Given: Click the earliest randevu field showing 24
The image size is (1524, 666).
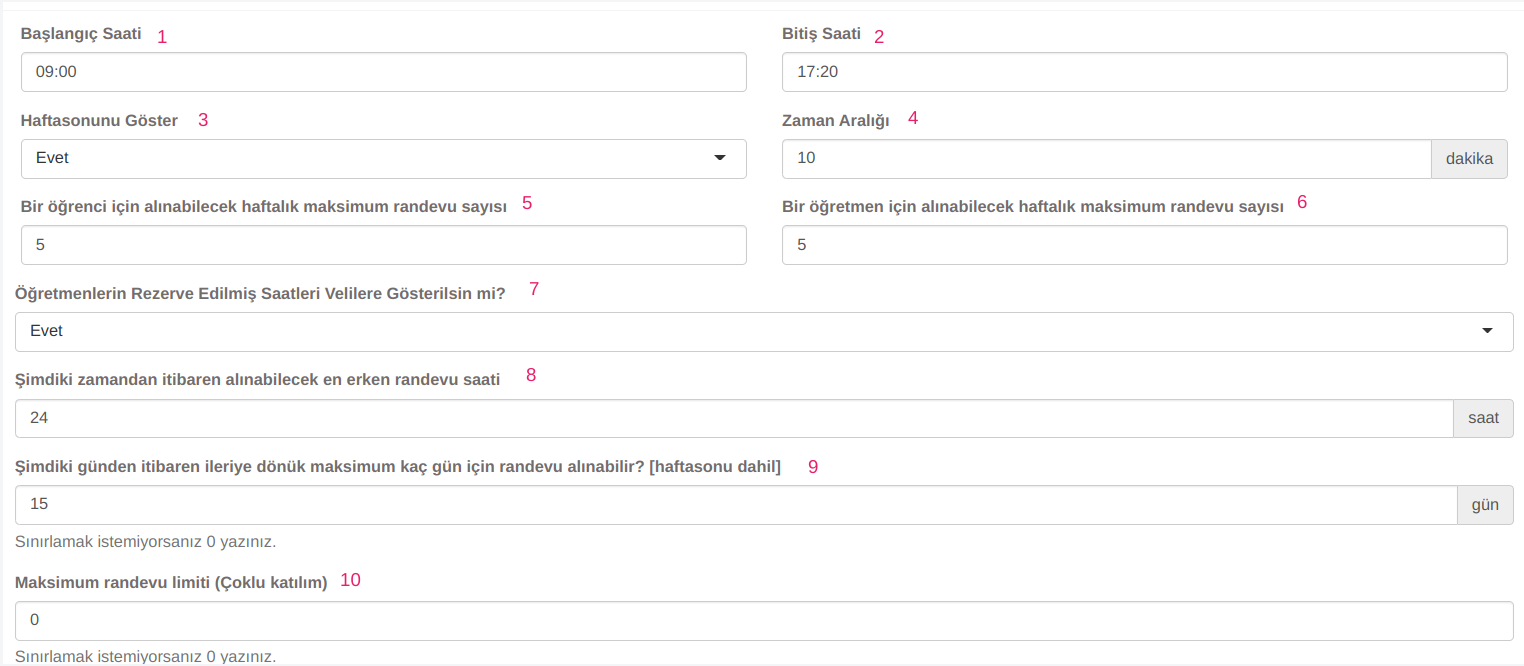Looking at the screenshot, I should [734, 418].
